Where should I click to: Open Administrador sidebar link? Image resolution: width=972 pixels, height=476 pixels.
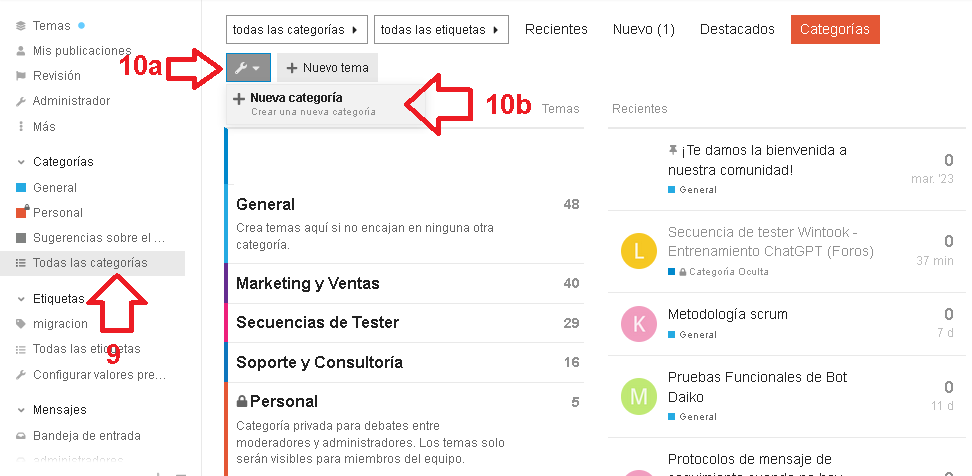point(71,100)
